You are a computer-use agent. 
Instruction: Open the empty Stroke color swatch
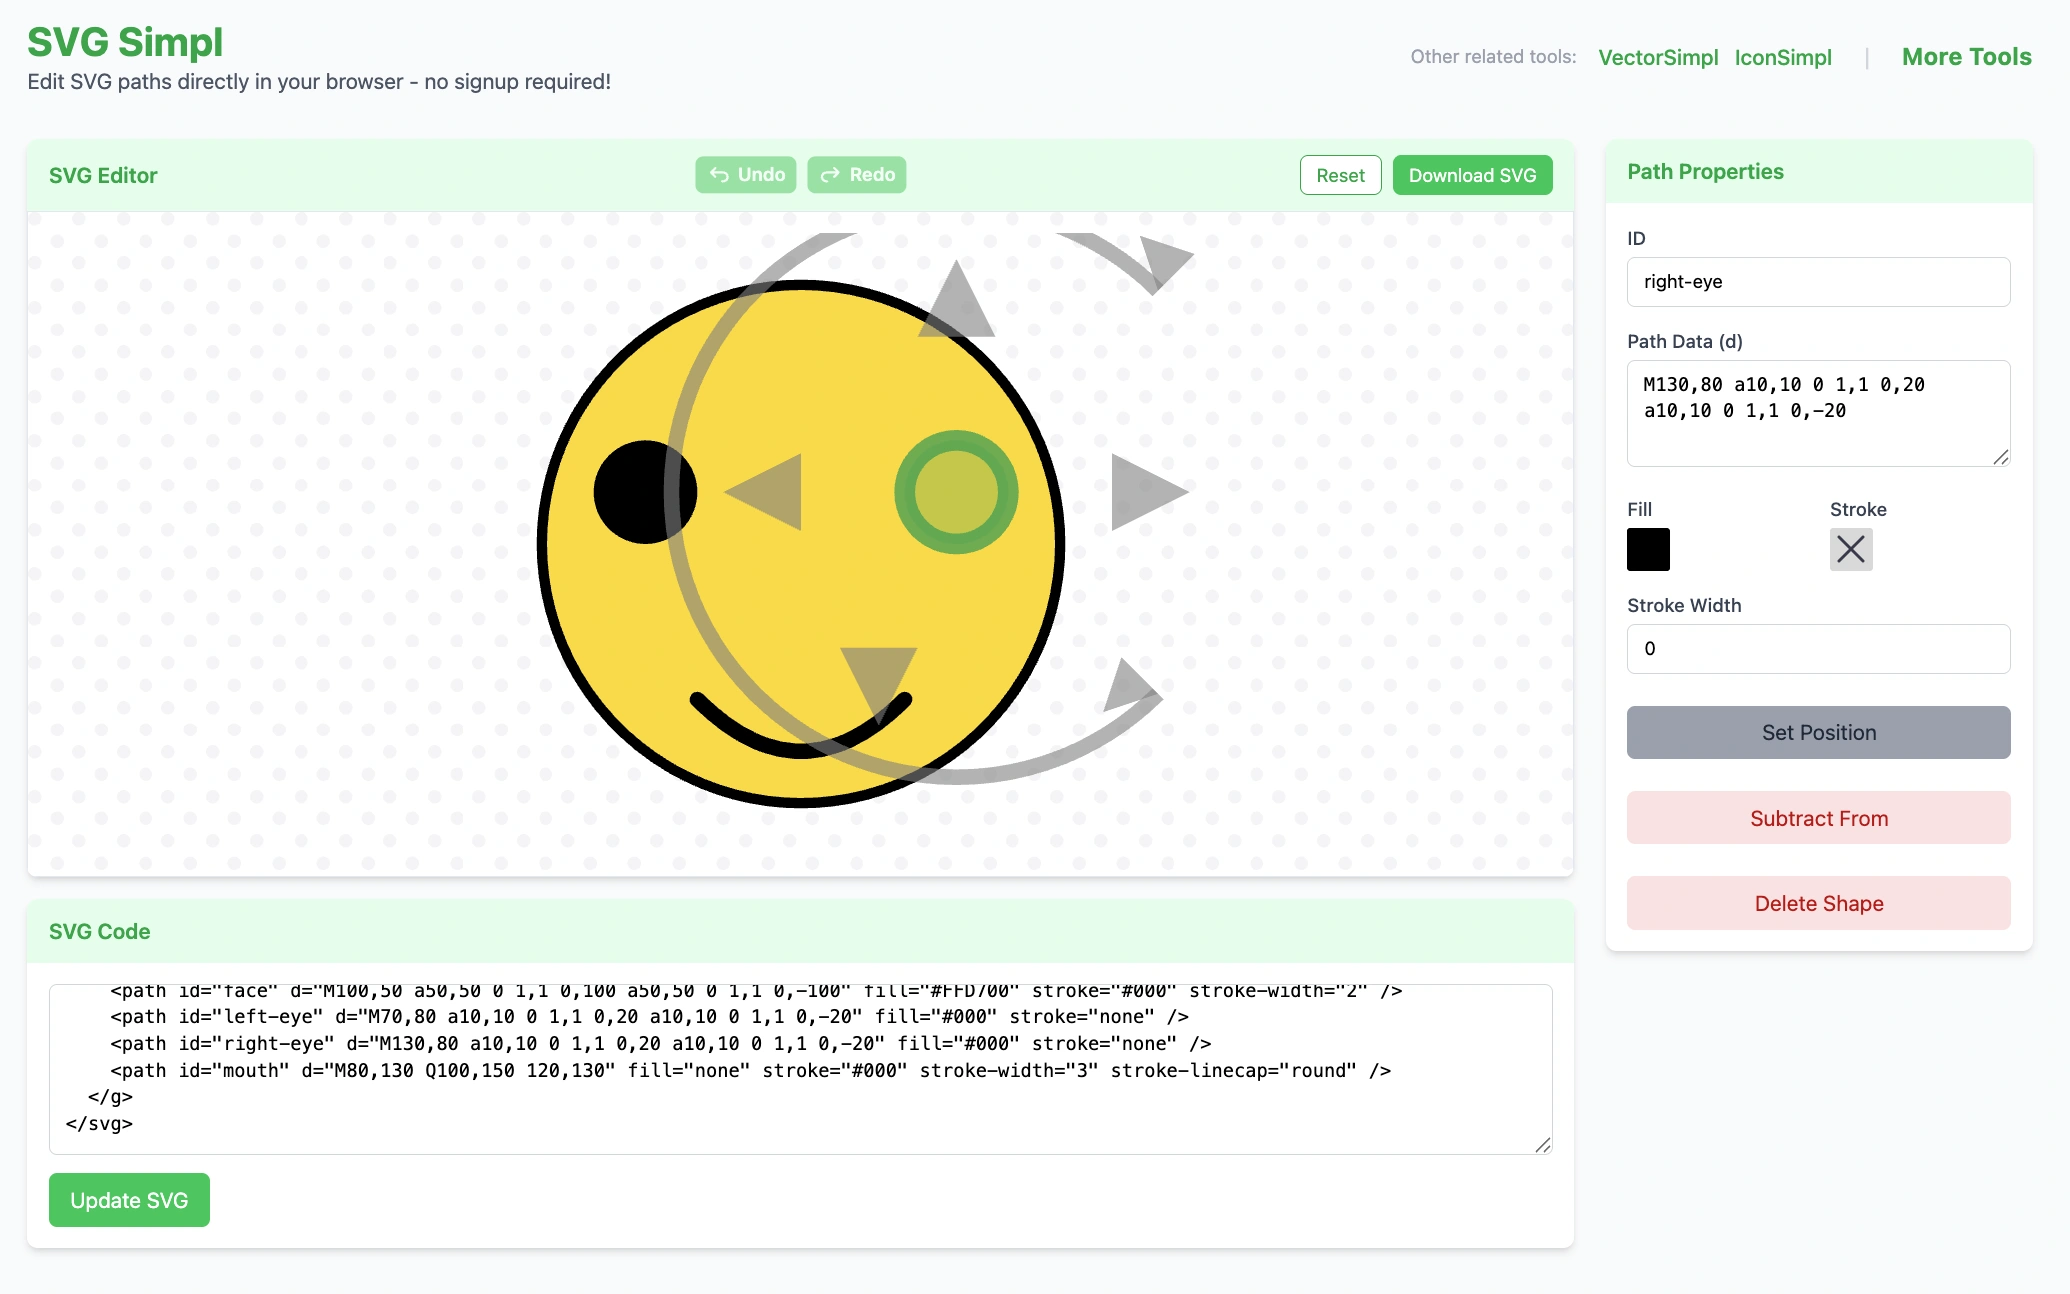pyautogui.click(x=1851, y=550)
